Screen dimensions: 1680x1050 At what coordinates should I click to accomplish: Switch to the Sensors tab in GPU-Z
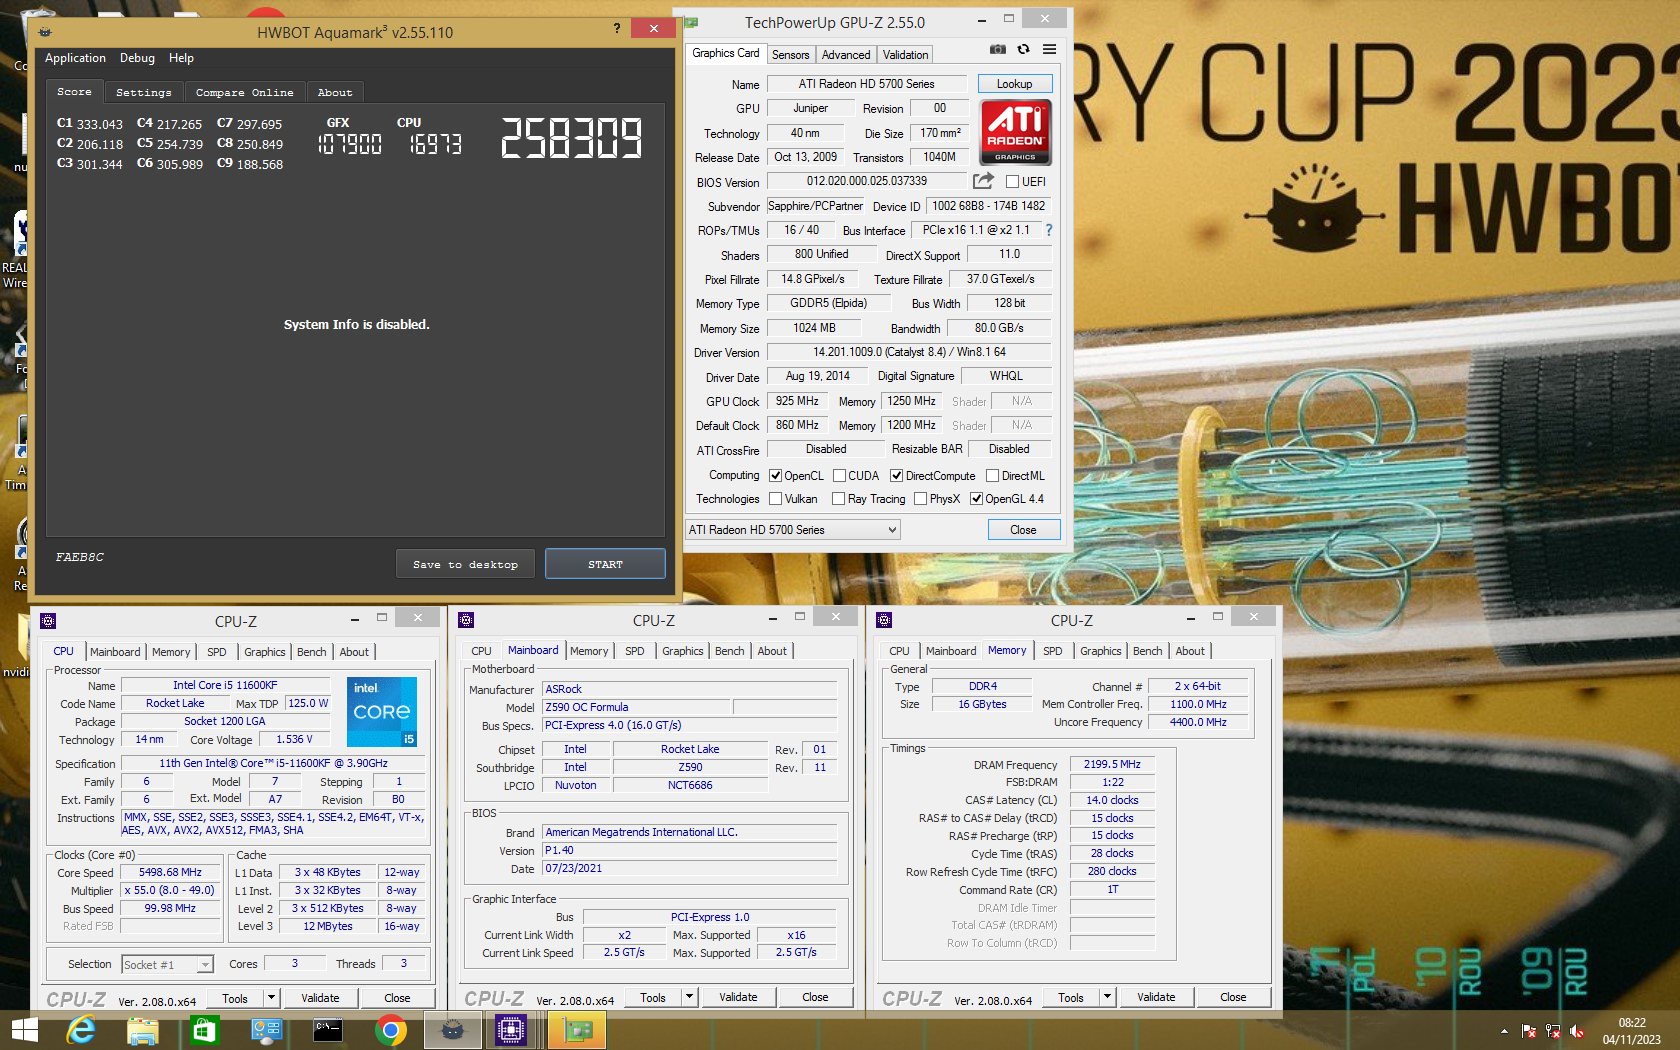(790, 55)
